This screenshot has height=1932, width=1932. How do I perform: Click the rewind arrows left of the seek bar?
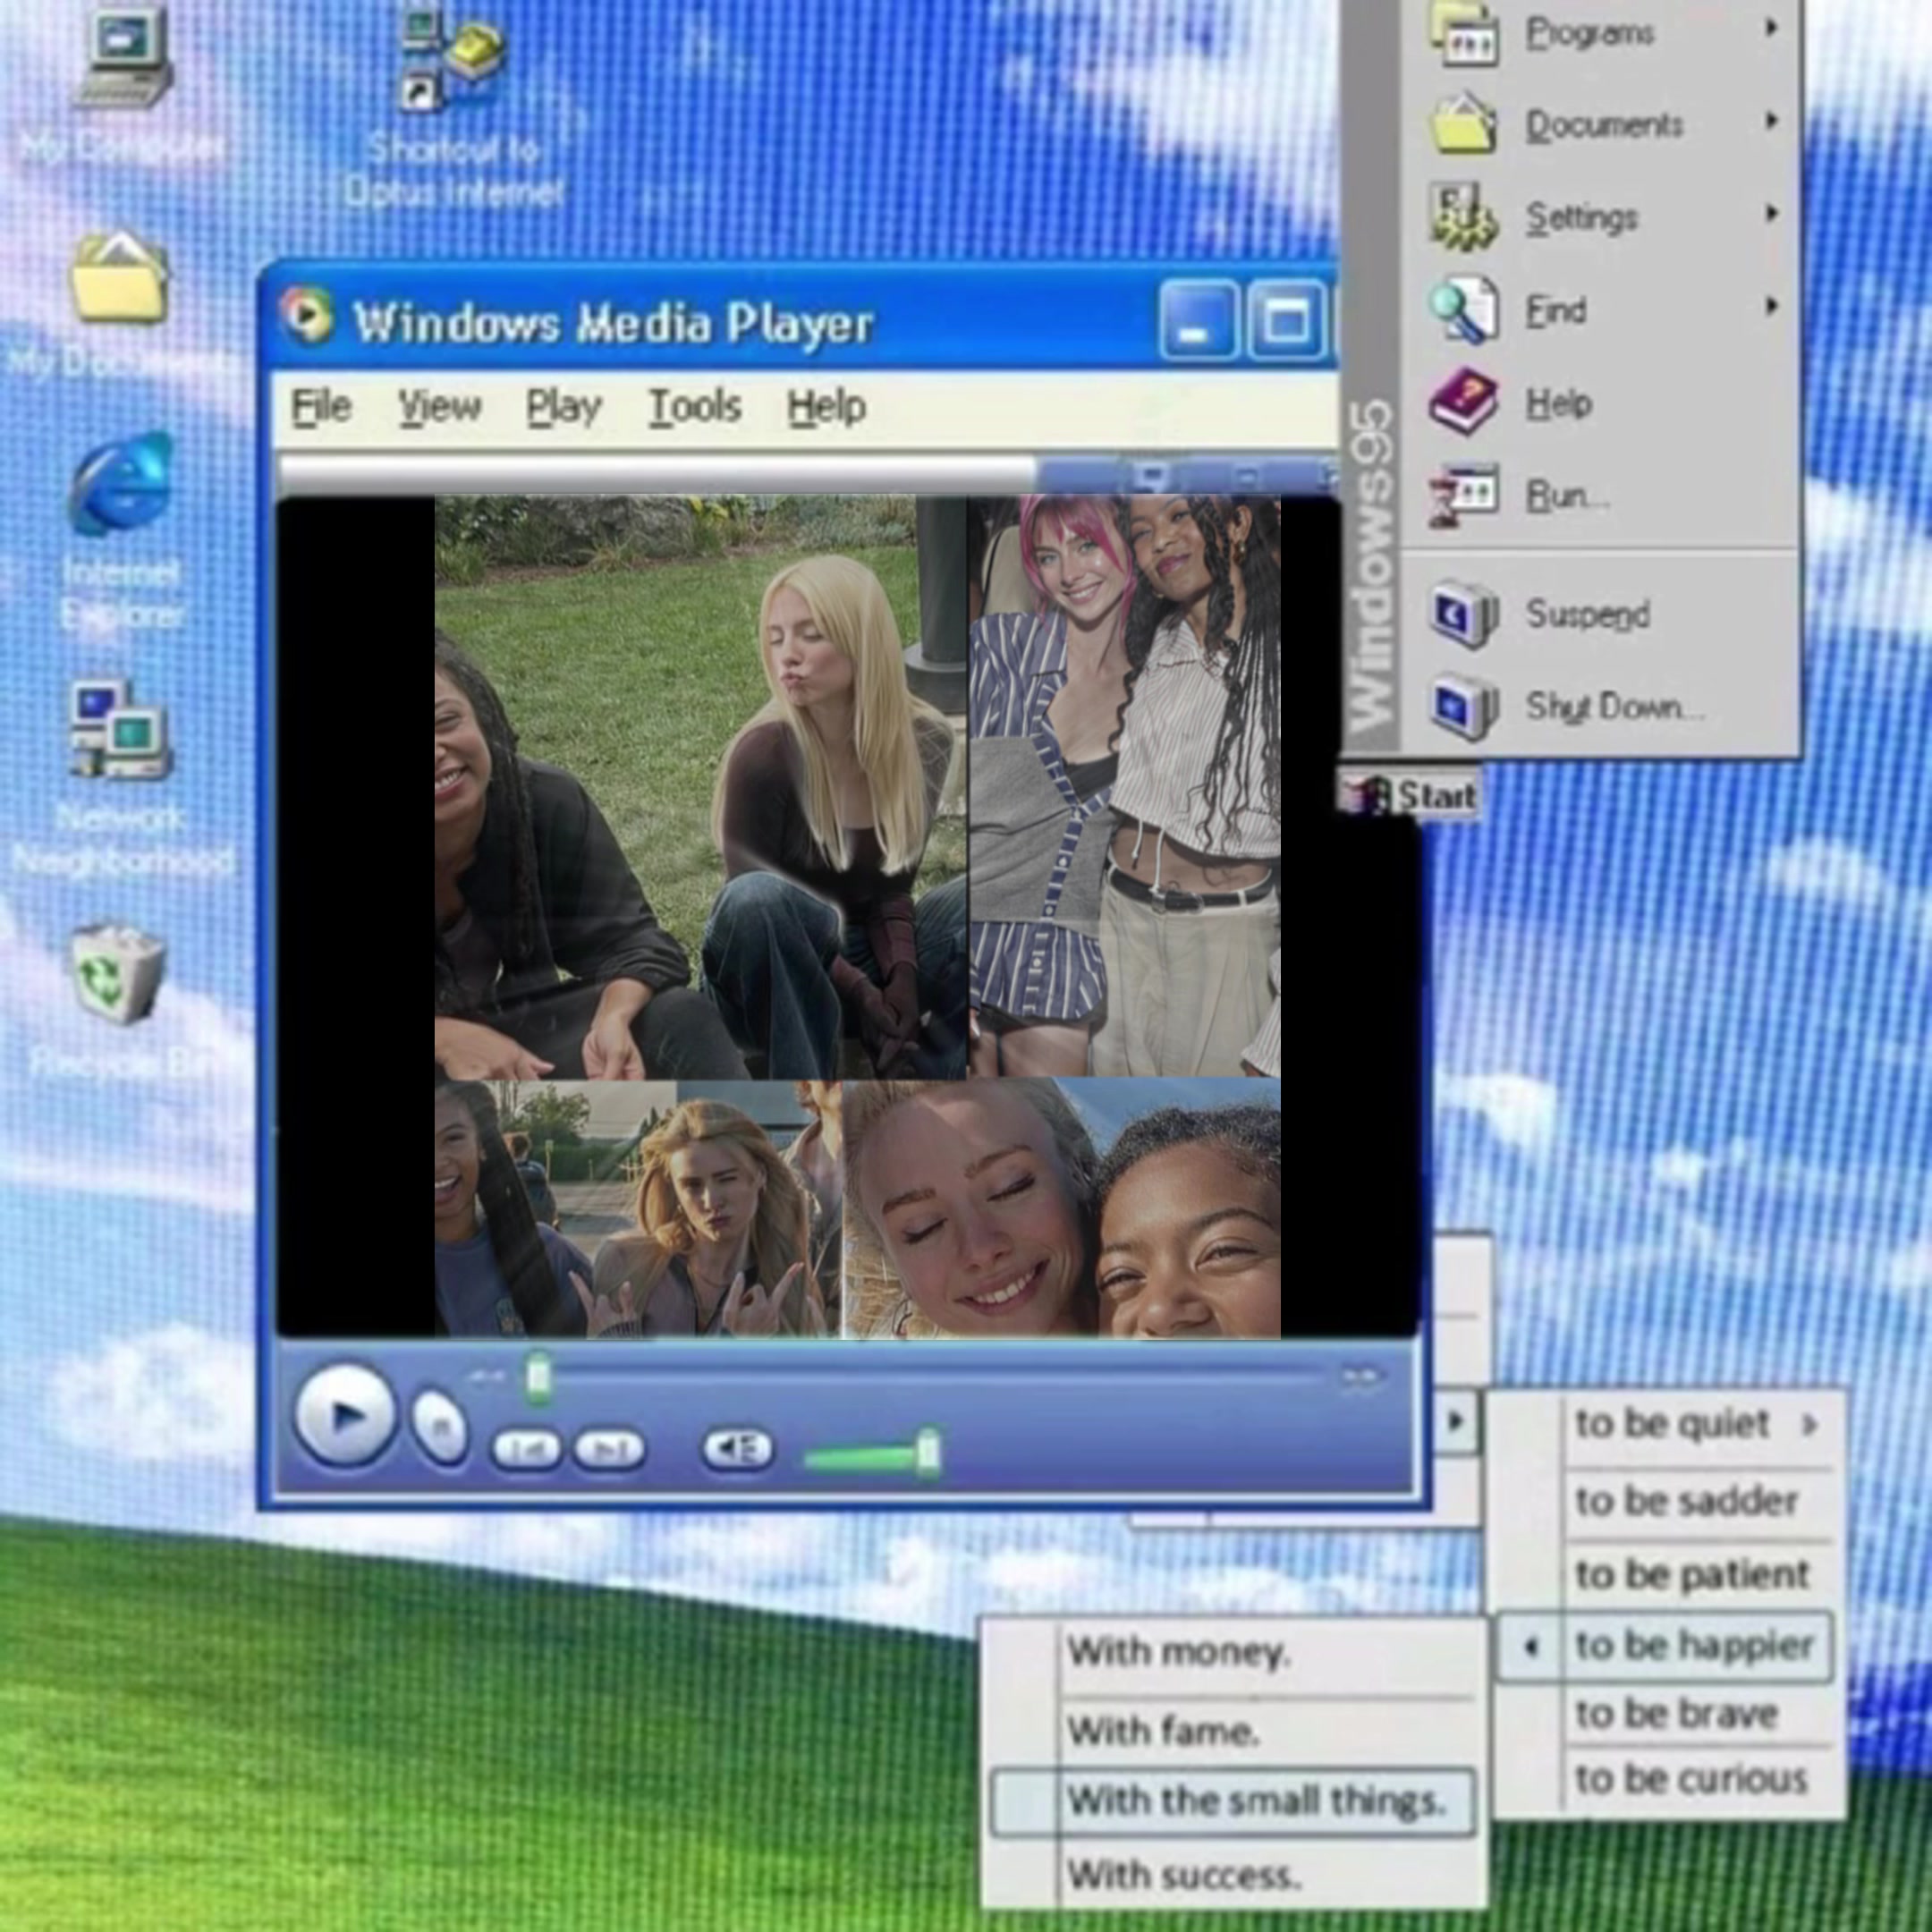pos(487,1377)
